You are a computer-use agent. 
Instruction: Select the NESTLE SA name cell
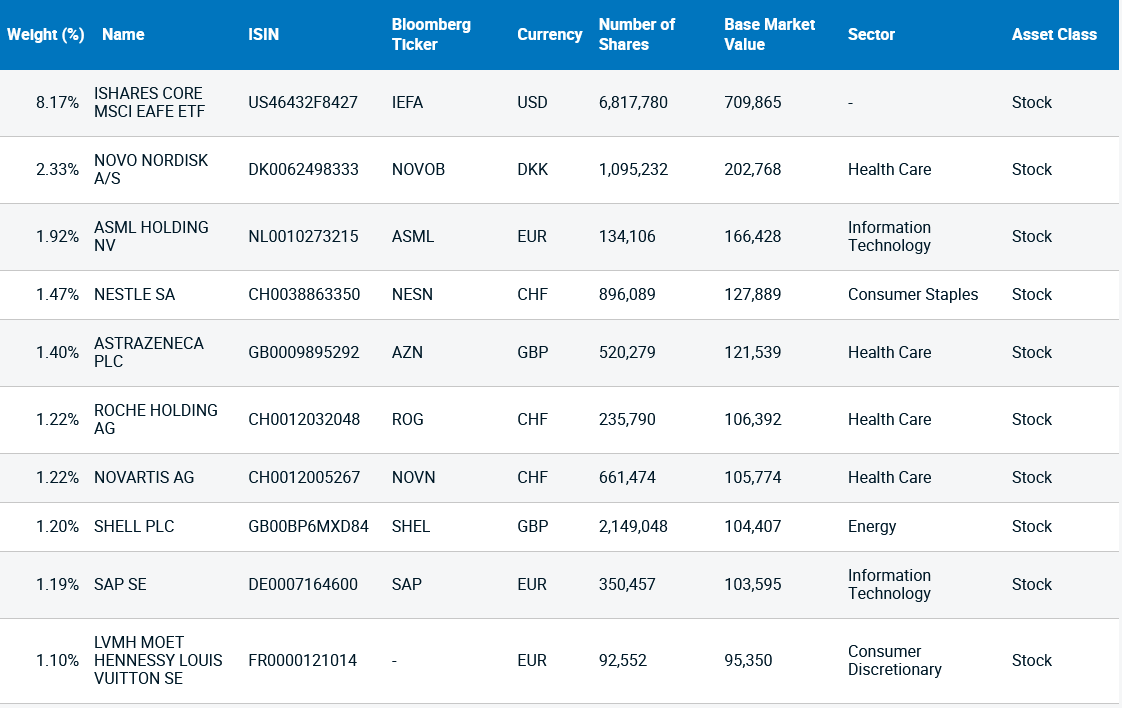135,294
